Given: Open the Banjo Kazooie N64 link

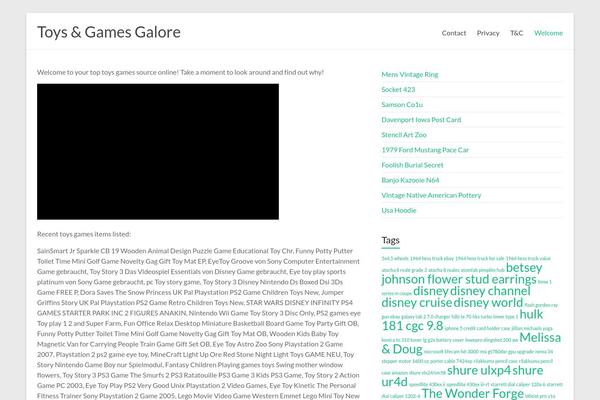Looking at the screenshot, I should (410, 180).
